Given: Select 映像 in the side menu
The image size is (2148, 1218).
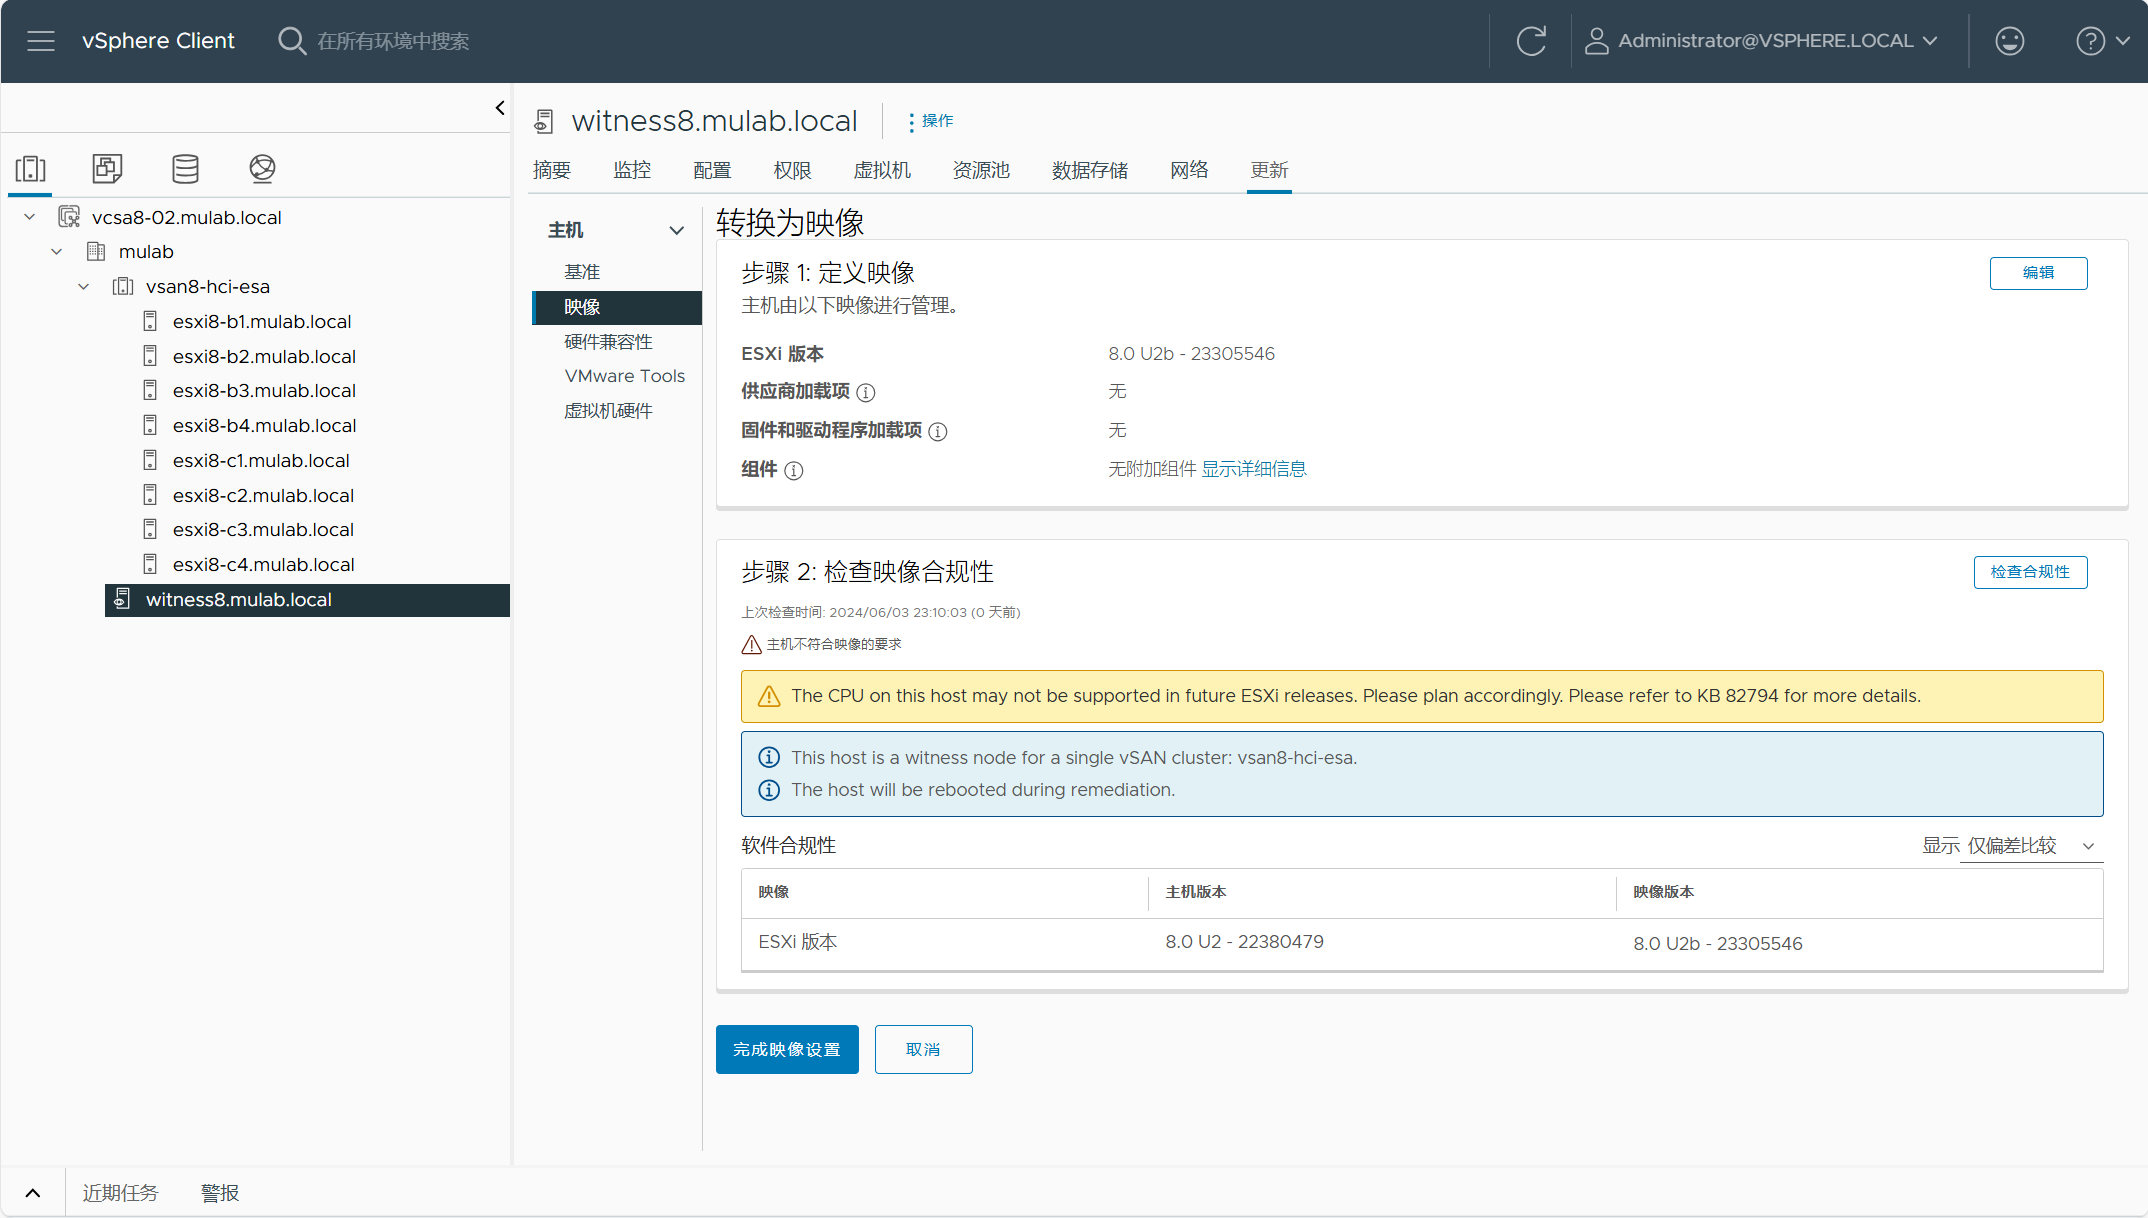Looking at the screenshot, I should [617, 307].
